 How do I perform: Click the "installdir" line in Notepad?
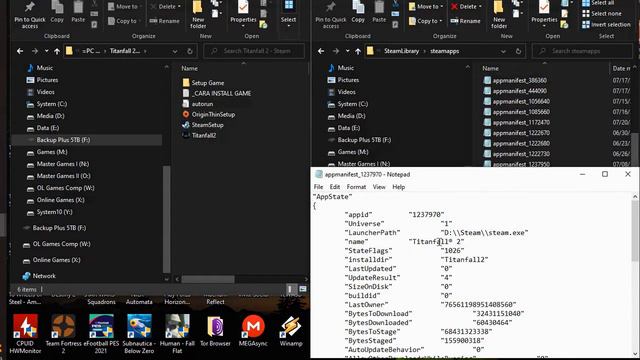click(416, 260)
